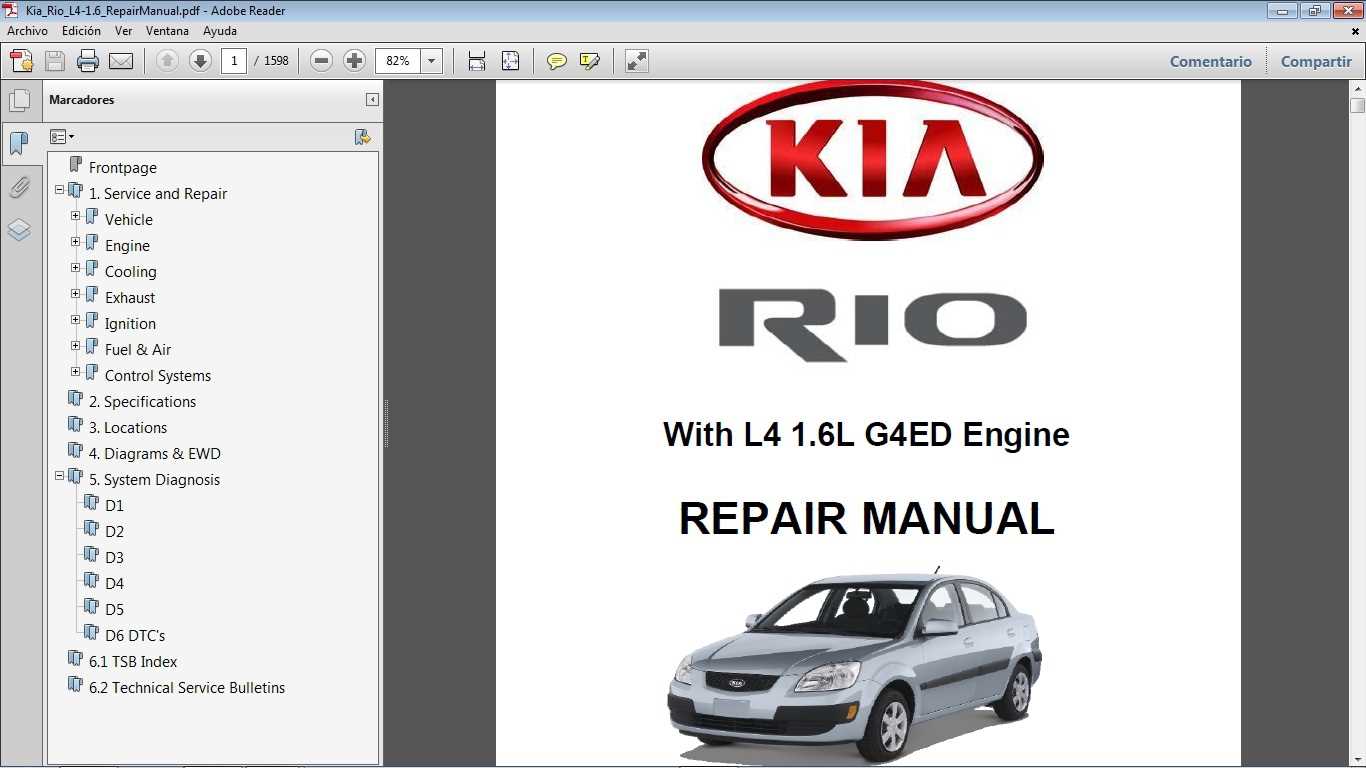Click bookmark icon beside 3. Locations
1366x768 pixels.
76,426
